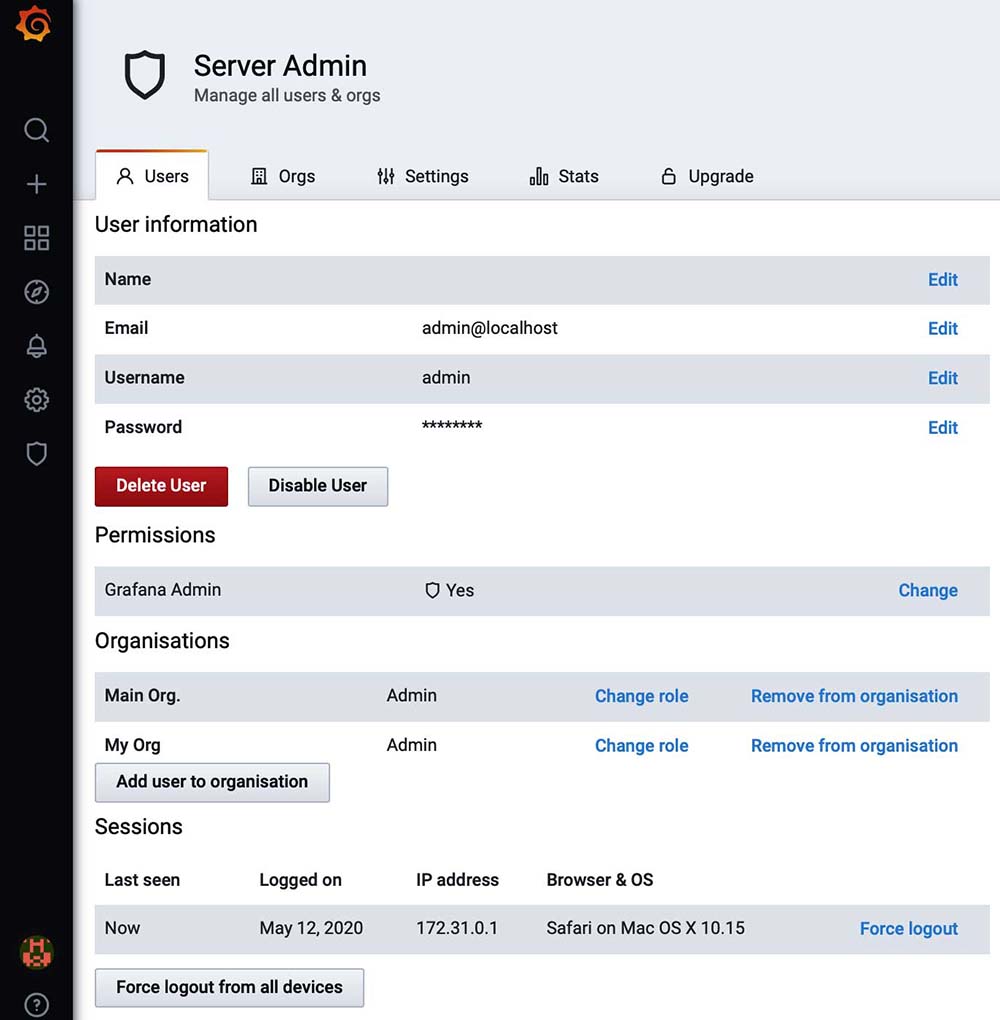
Task: Switch to the Settings tab
Action: [x=422, y=176]
